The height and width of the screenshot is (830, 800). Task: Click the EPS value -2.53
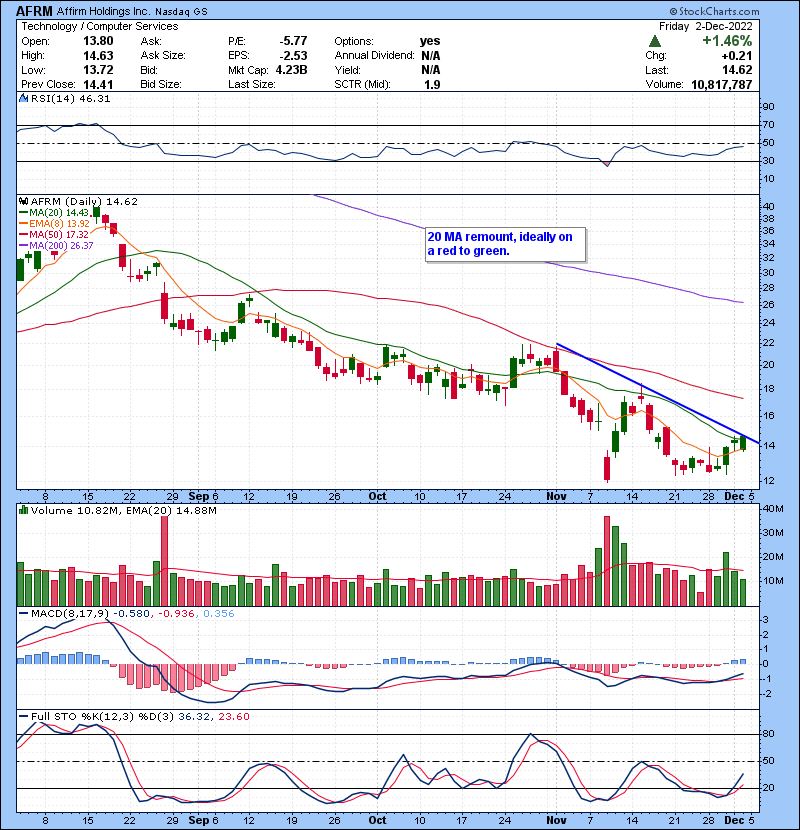click(x=293, y=56)
